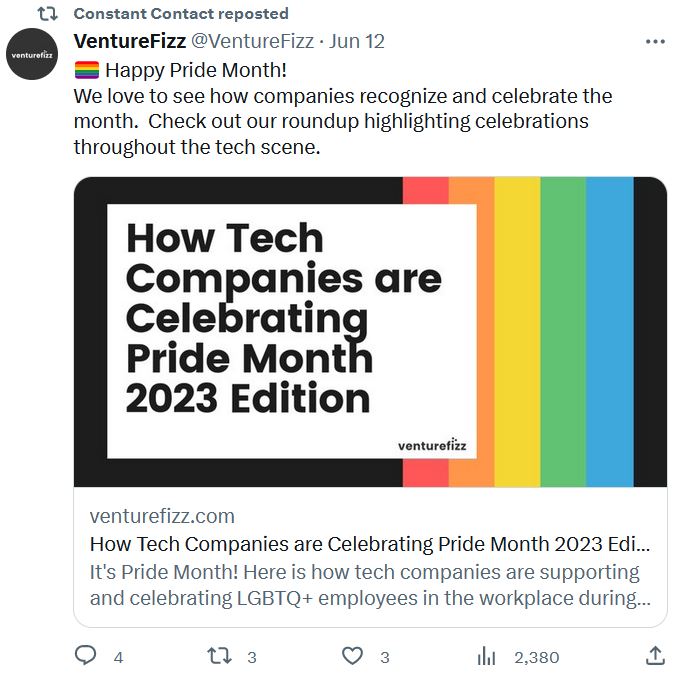Open tweet analytics via the views icon
The image size is (675, 675).
(x=487, y=656)
